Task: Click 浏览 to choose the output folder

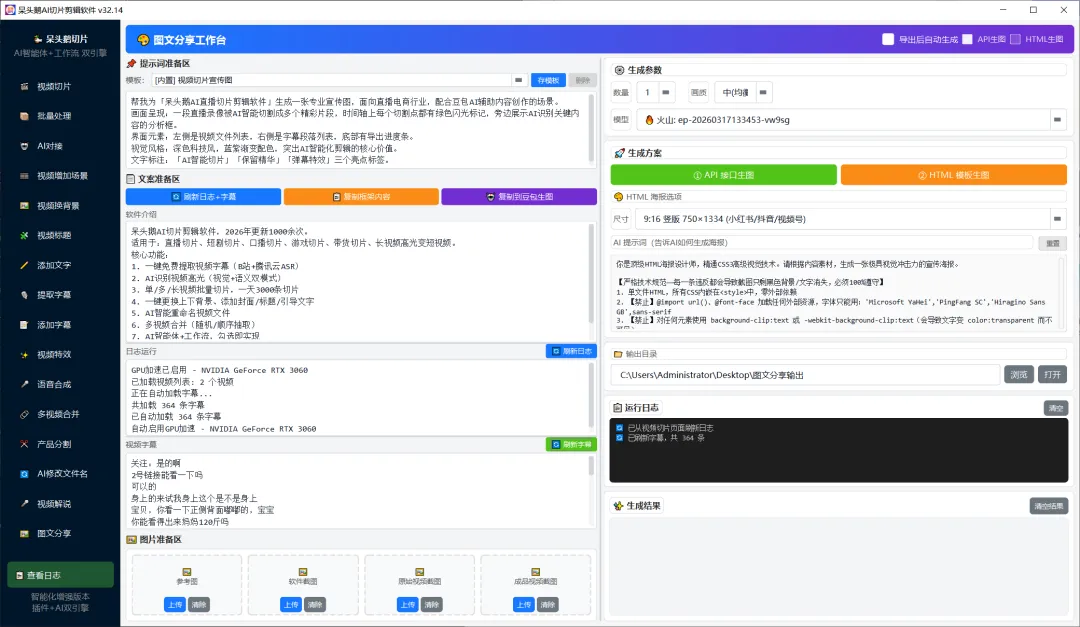Action: point(1019,375)
